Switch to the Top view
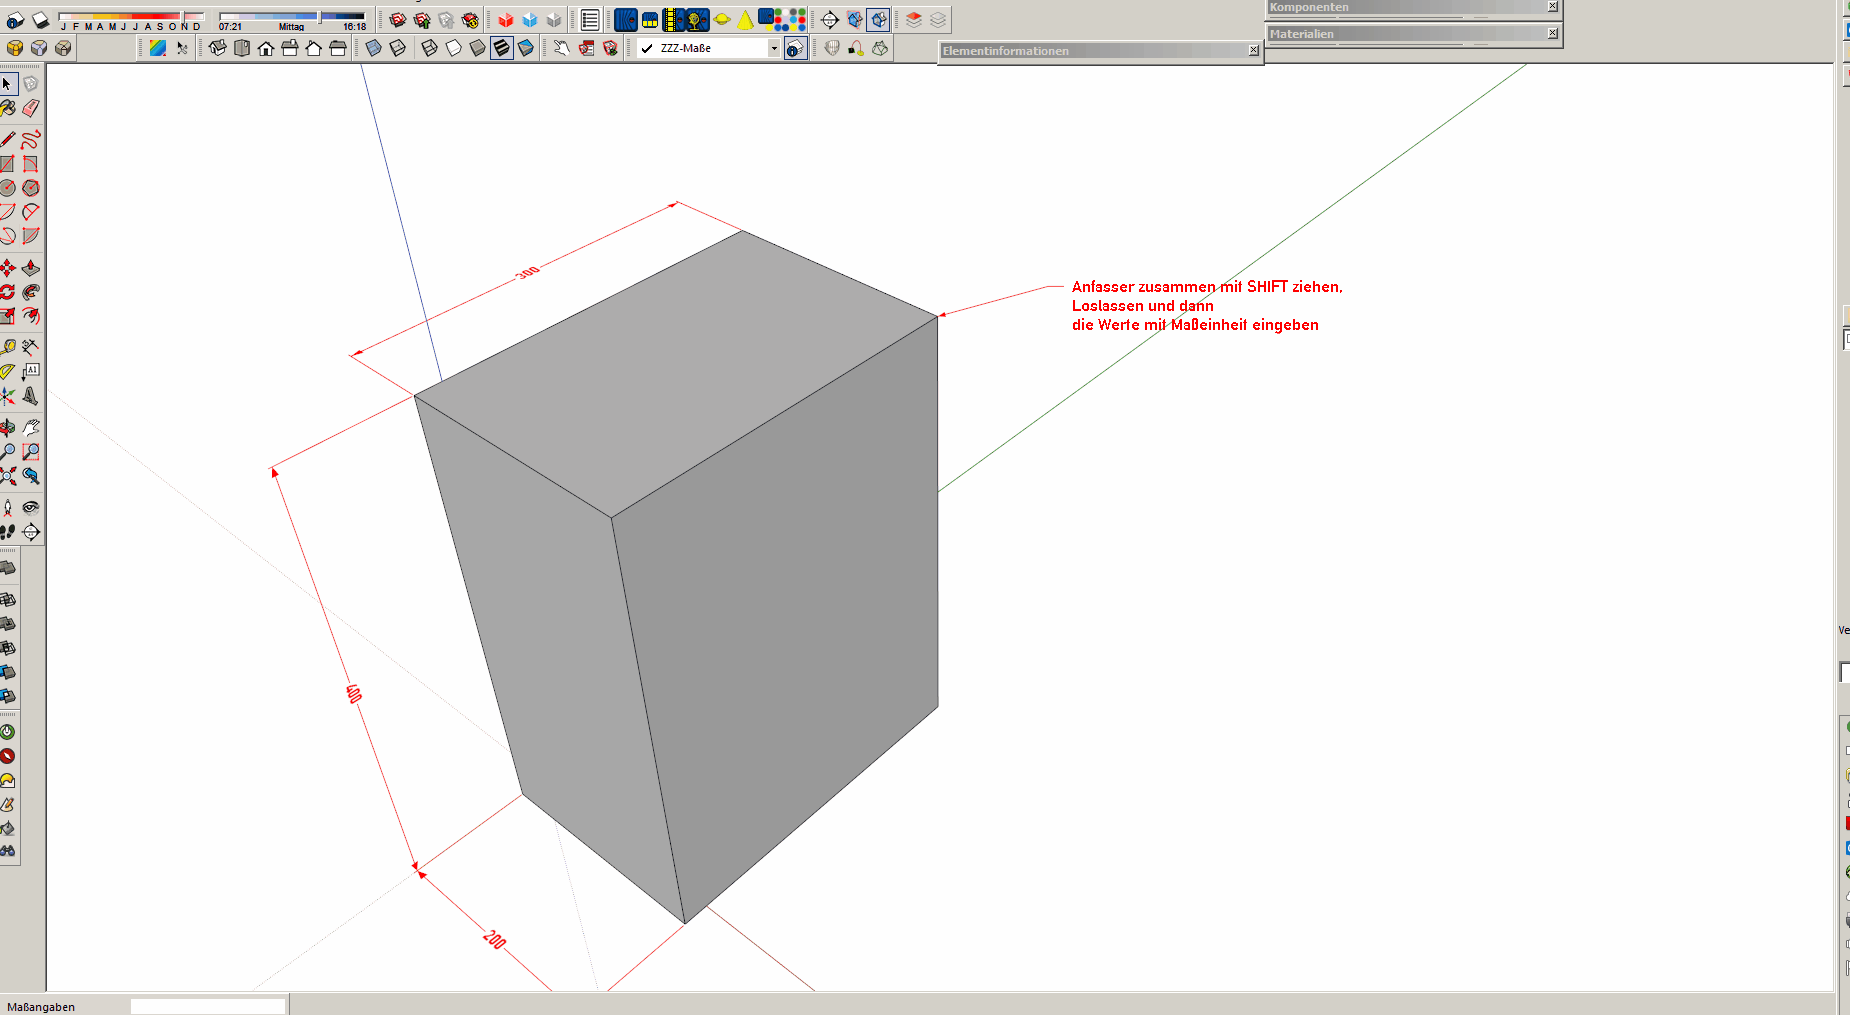This screenshot has height=1015, width=1850. point(242,48)
